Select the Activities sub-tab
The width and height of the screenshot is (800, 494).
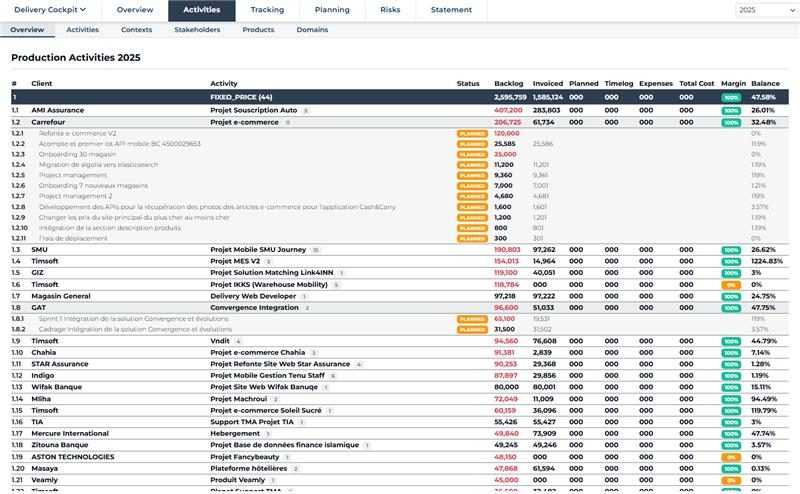(x=83, y=30)
